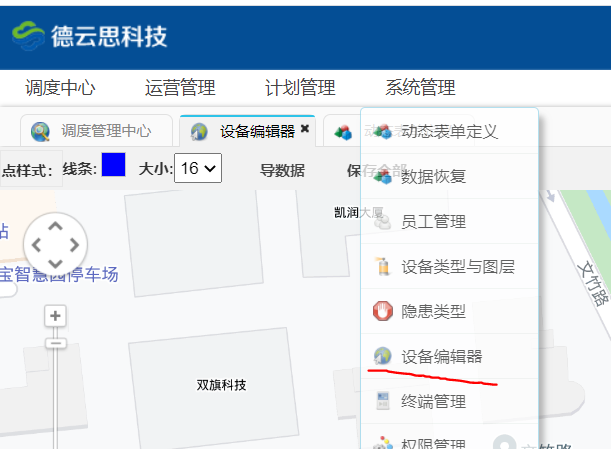611x449 pixels.
Task: Expand the 大小 size dropdown
Action: point(198,168)
